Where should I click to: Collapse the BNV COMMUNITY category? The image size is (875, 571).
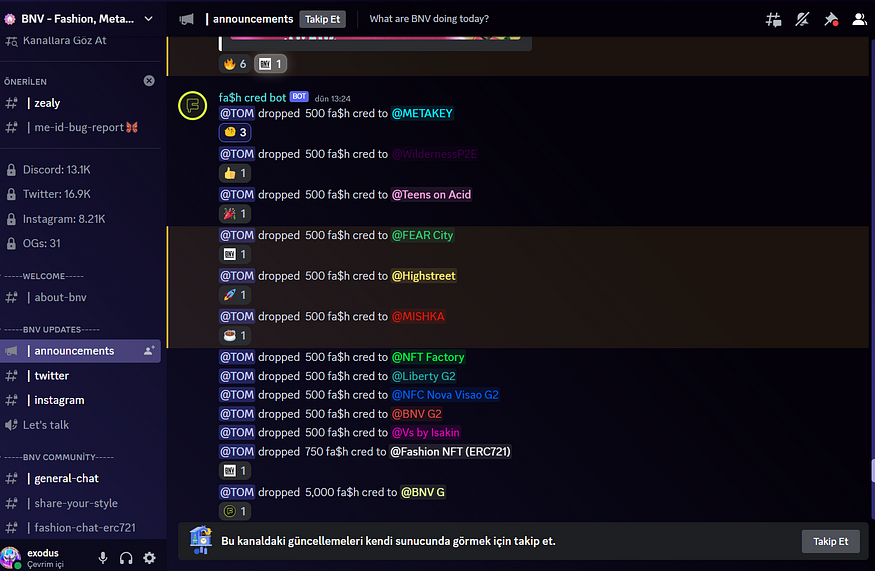tap(58, 457)
